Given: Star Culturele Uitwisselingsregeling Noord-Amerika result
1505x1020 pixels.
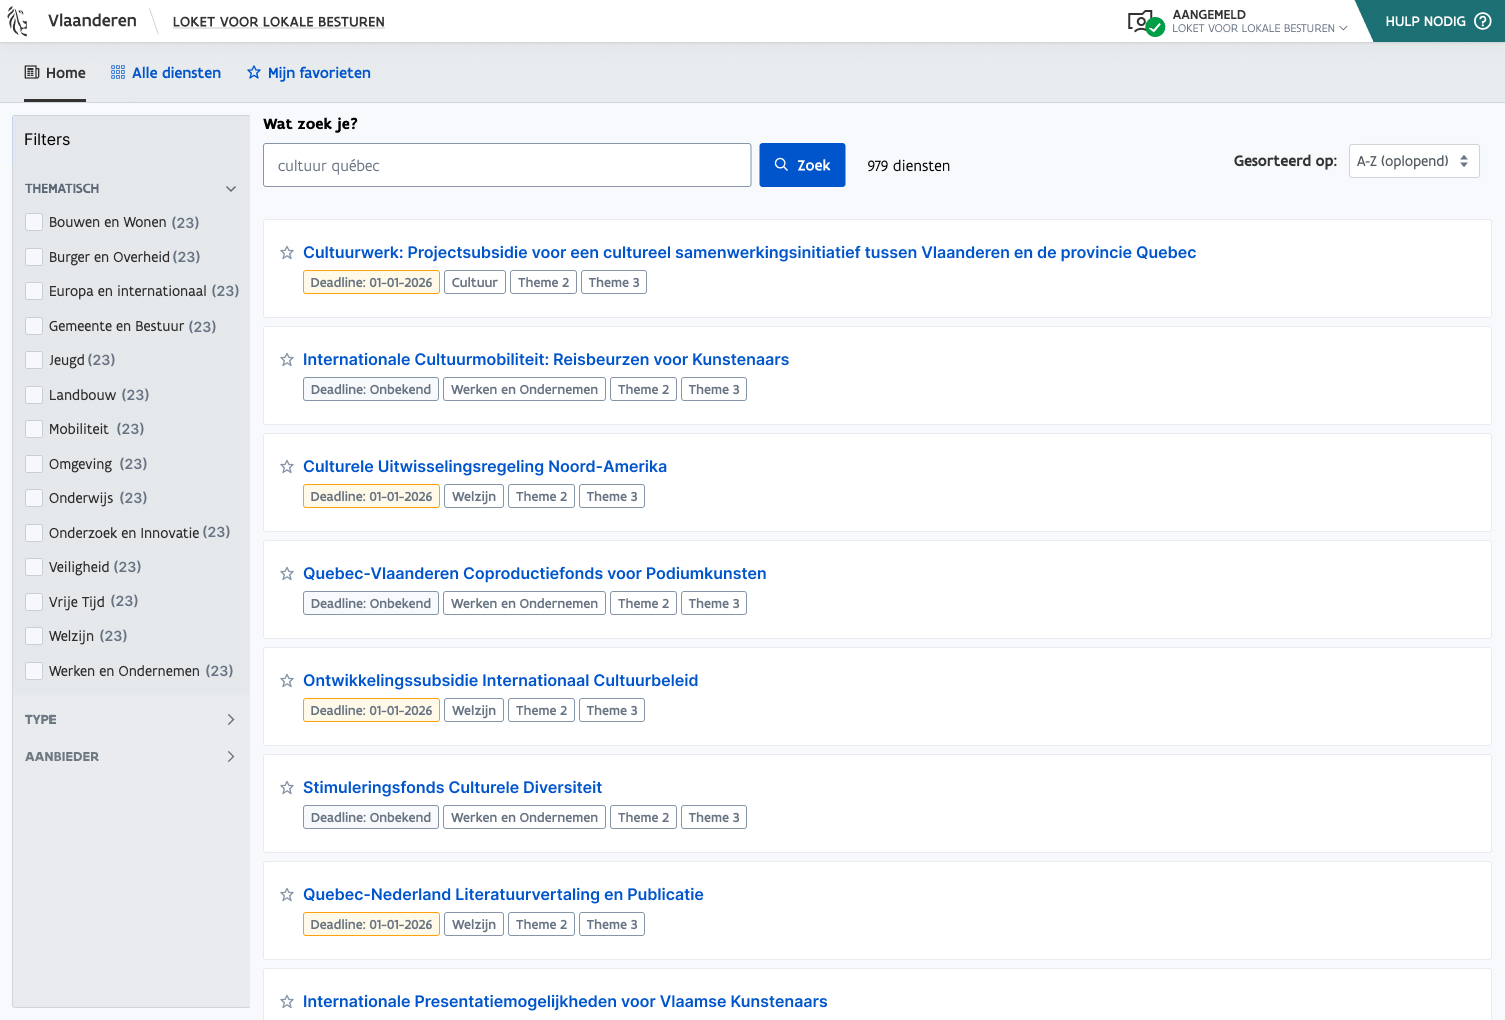Looking at the screenshot, I should pyautogui.click(x=287, y=467).
